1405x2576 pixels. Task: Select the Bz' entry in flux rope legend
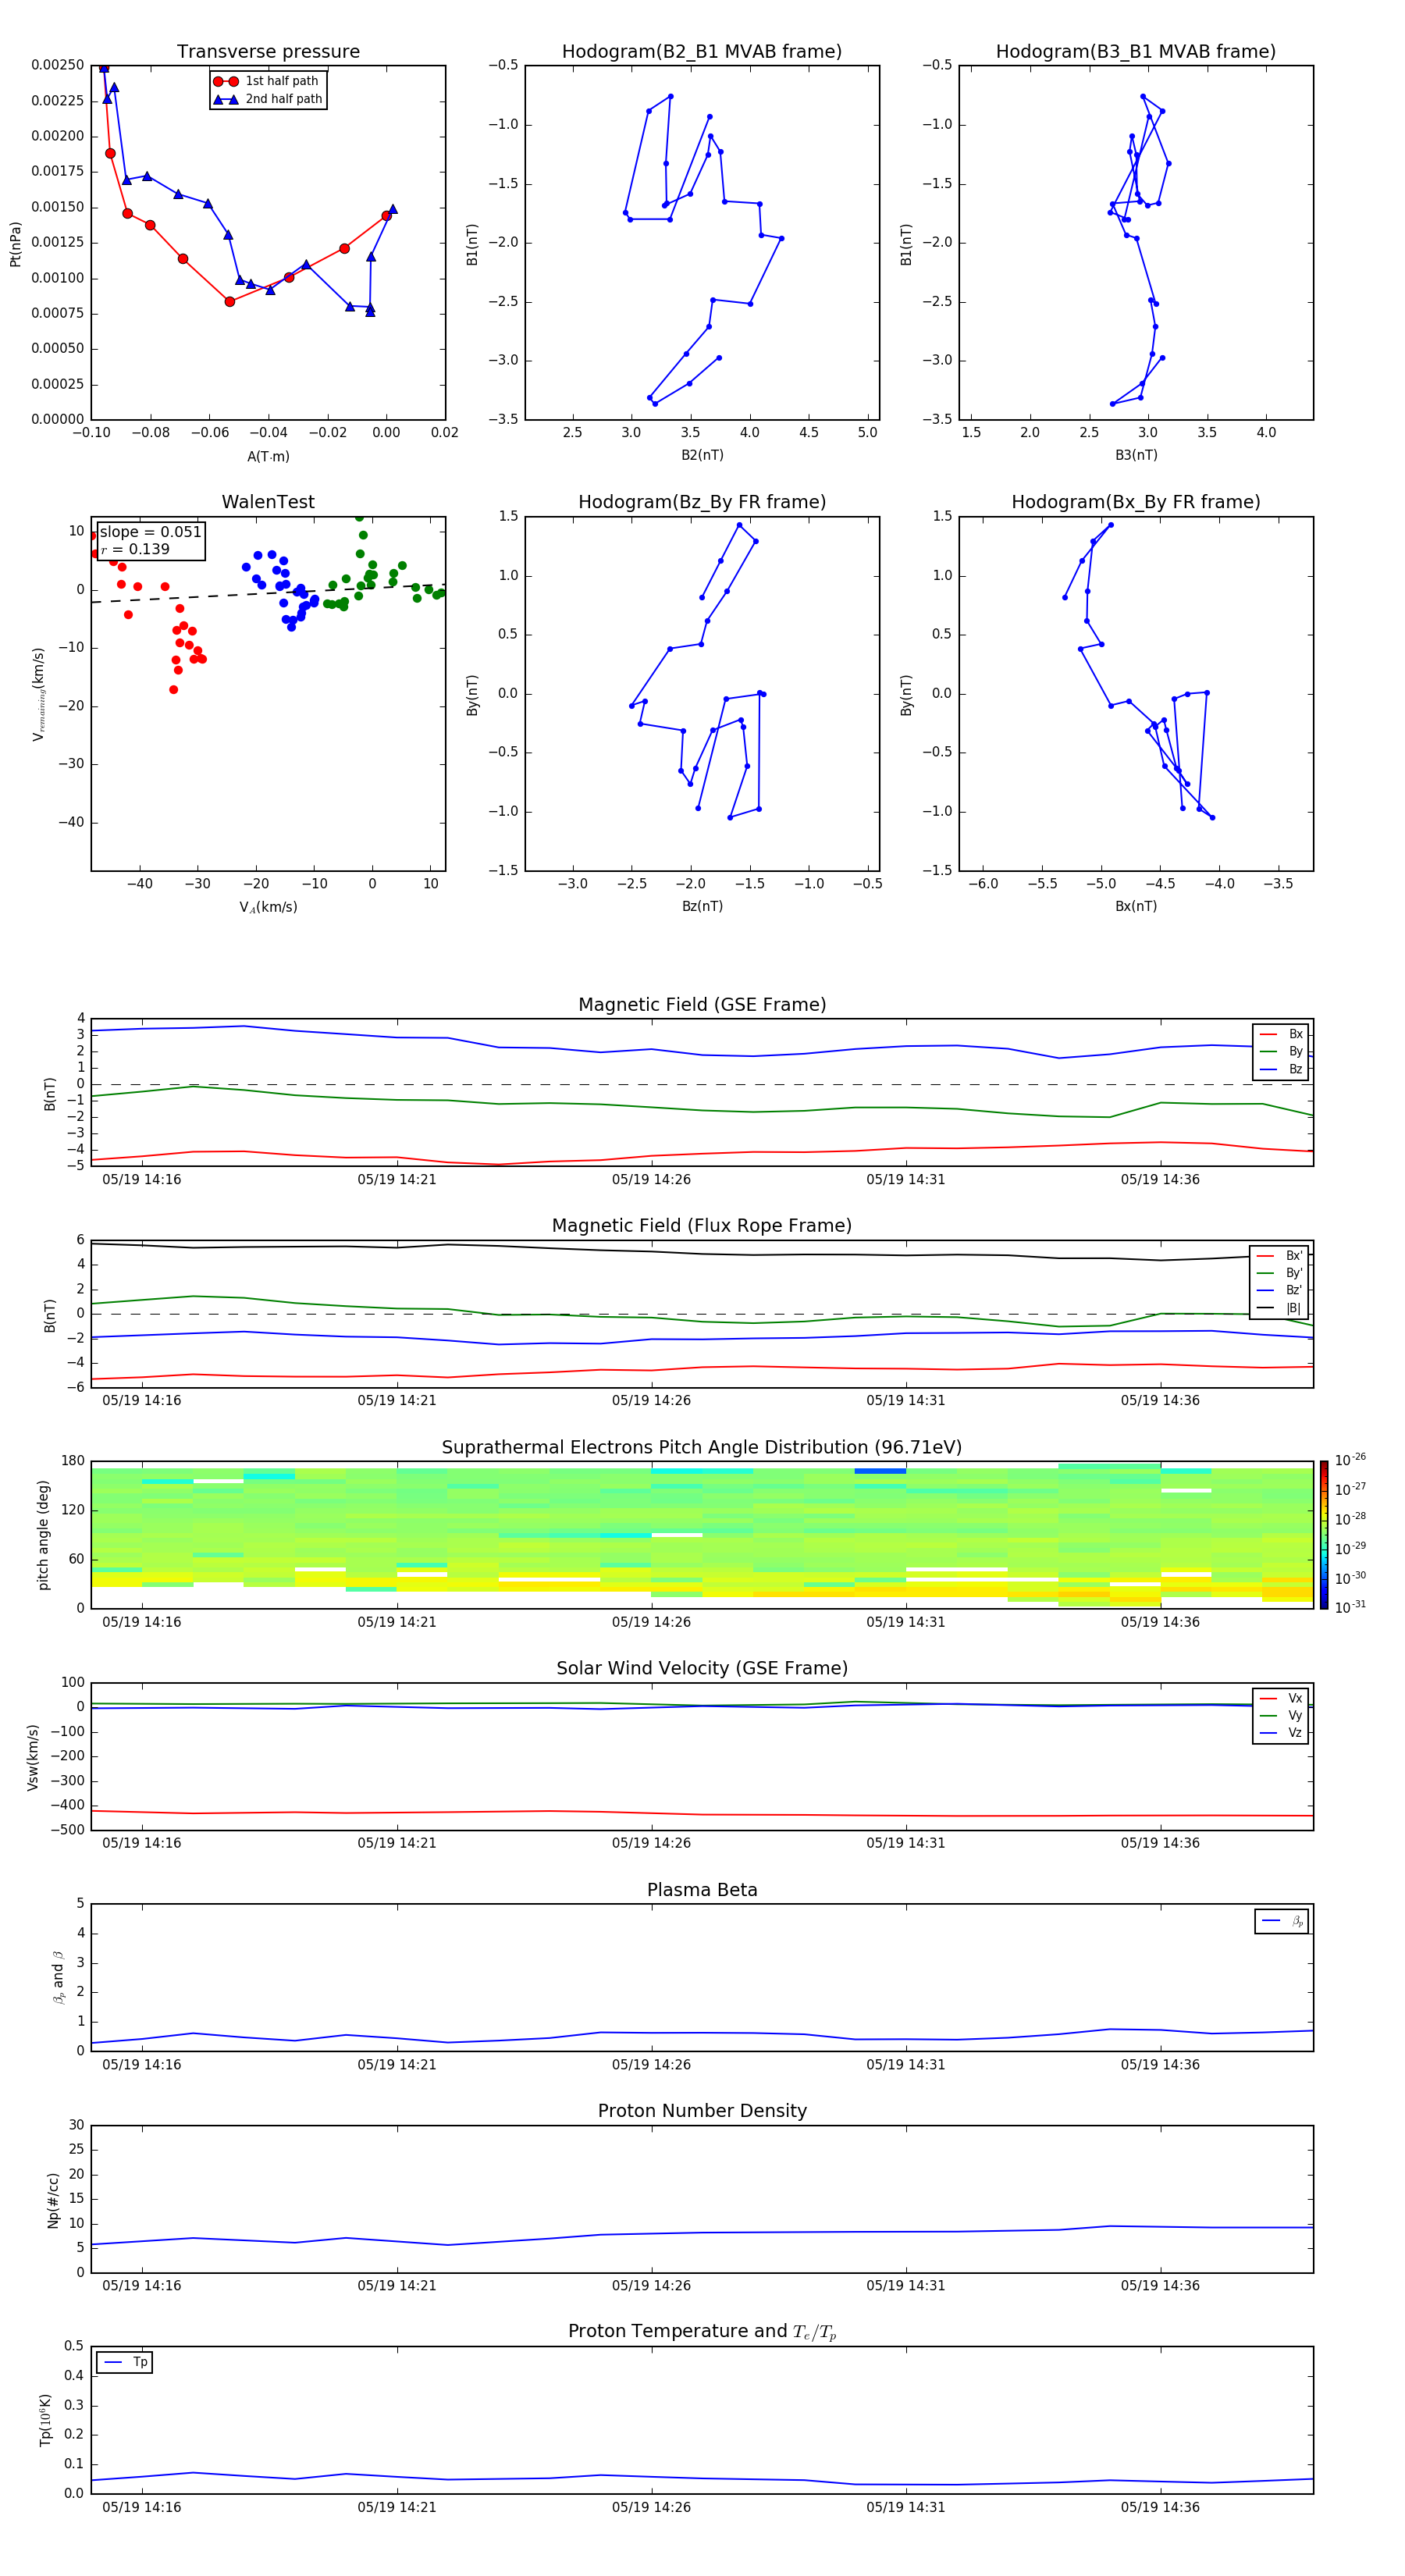click(1280, 1290)
